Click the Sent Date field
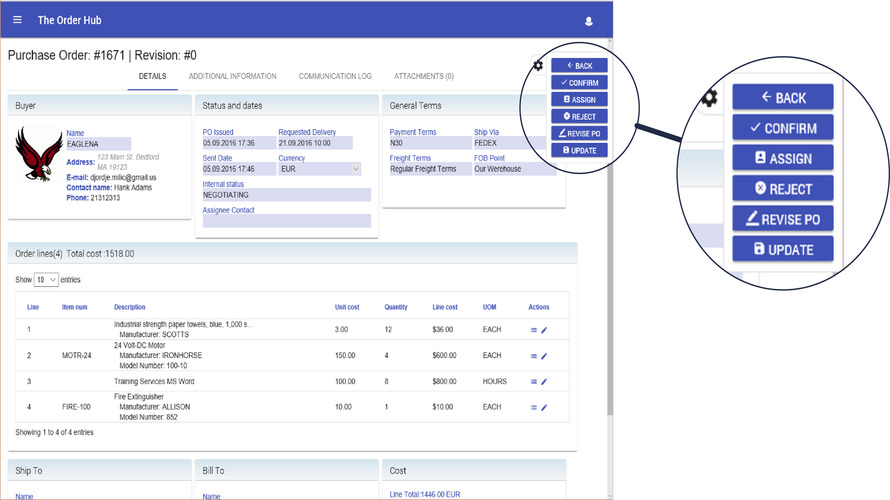This screenshot has height=500, width=890. tap(239, 169)
